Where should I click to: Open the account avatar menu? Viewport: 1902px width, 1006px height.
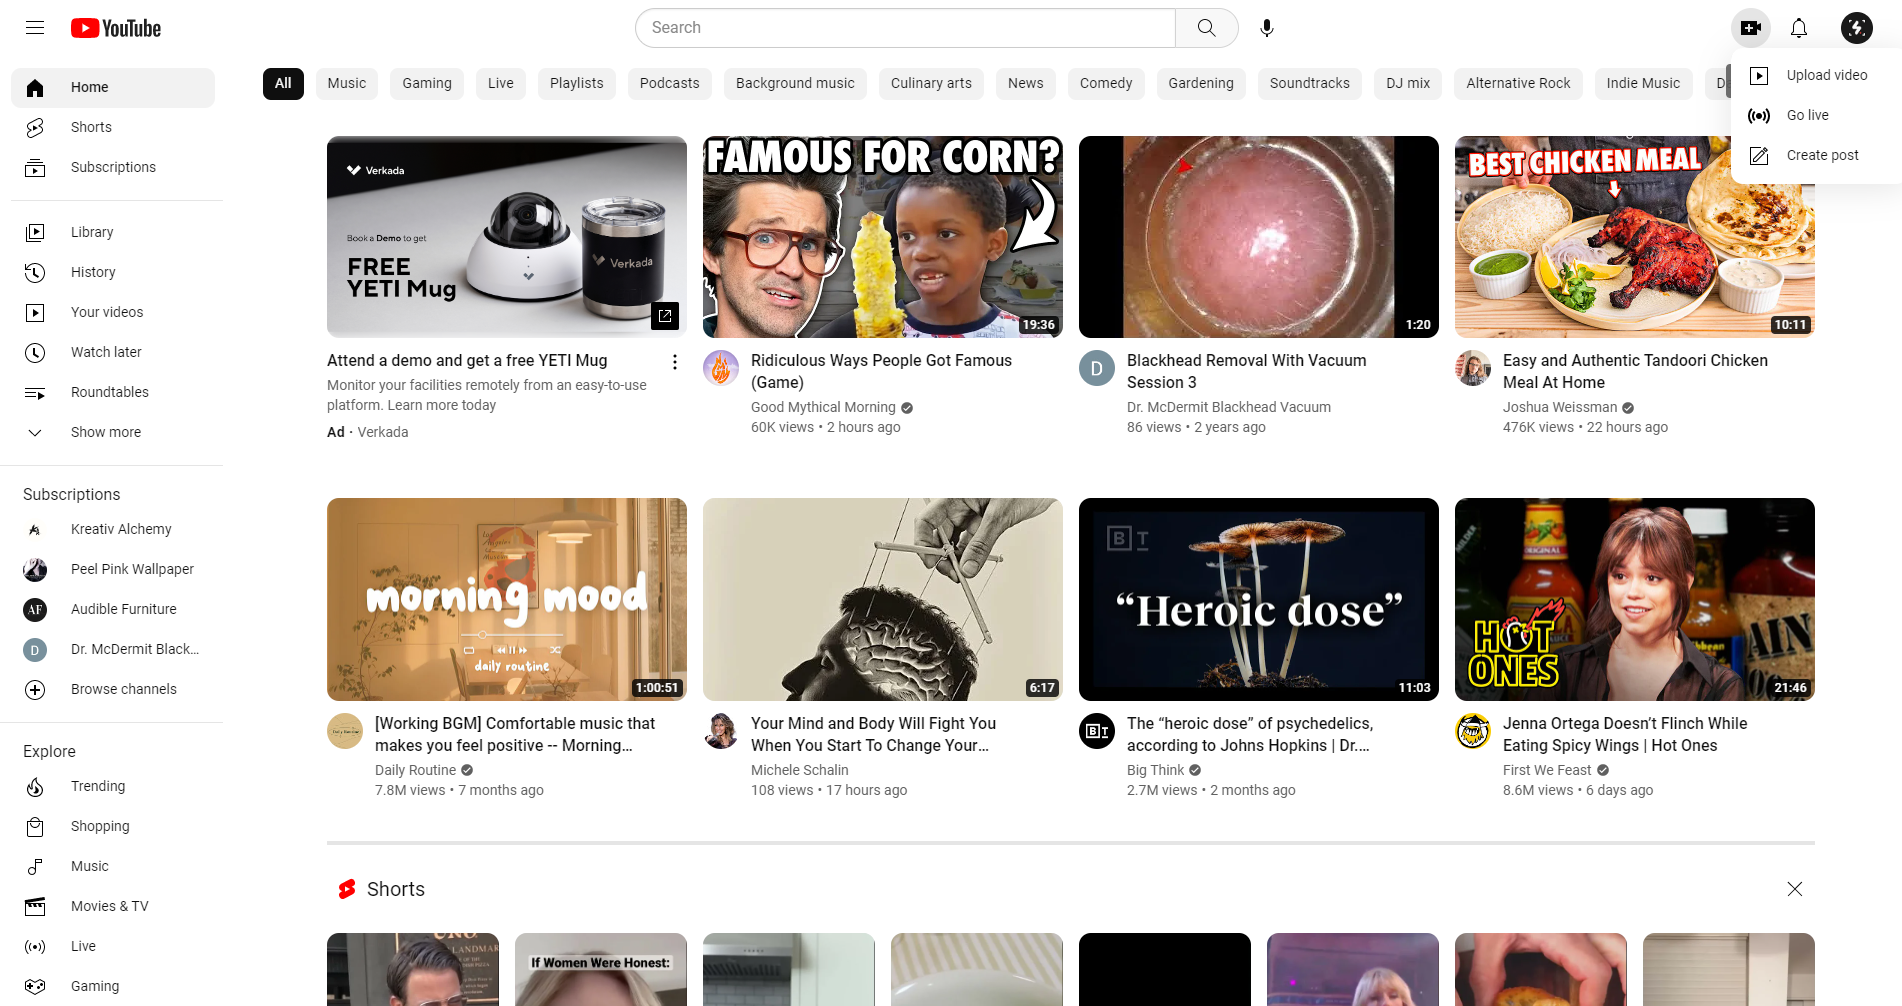[x=1857, y=28]
